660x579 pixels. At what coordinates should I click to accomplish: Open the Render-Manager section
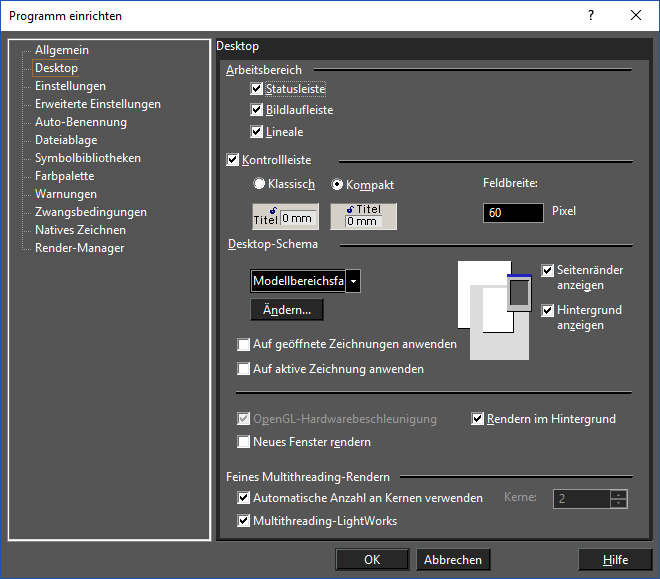tap(80, 248)
